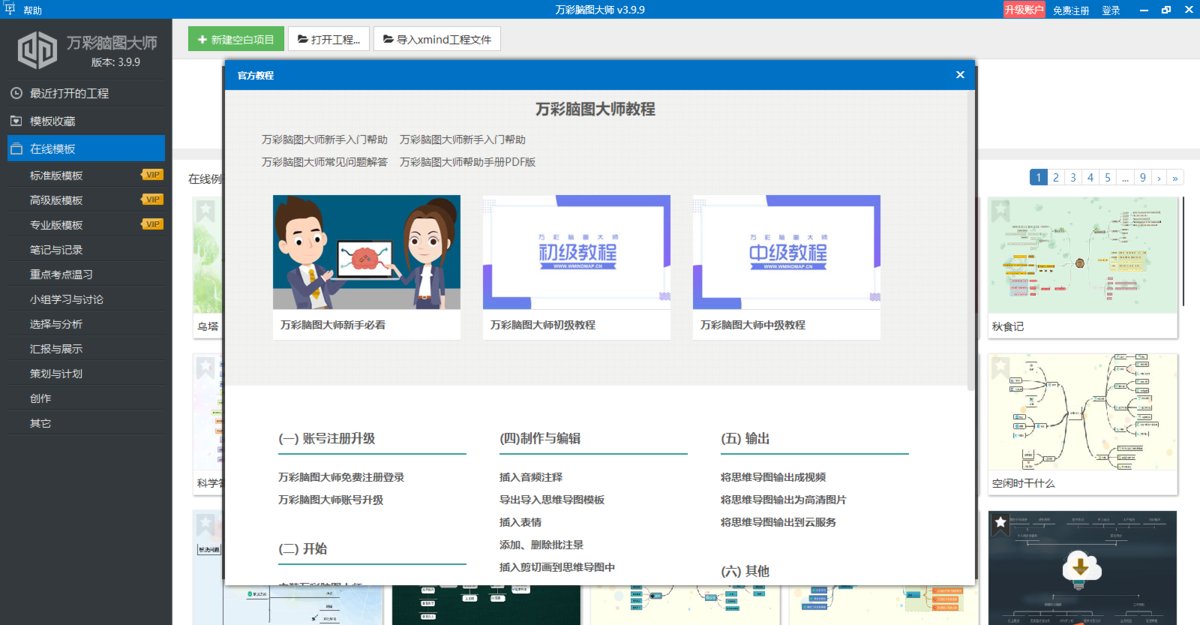Screen dimensions: 1200x625
Task: Click the 在线模板 sidebar icon
Action: [x=16, y=149]
